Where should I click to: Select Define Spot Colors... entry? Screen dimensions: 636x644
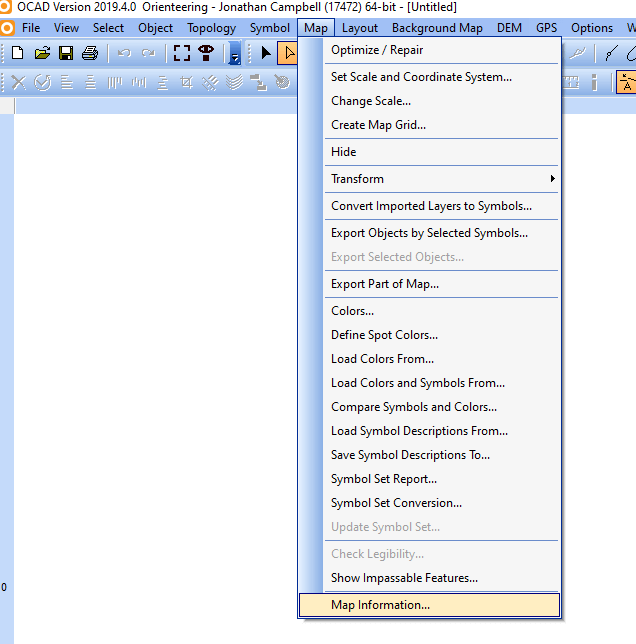pyautogui.click(x=429, y=335)
